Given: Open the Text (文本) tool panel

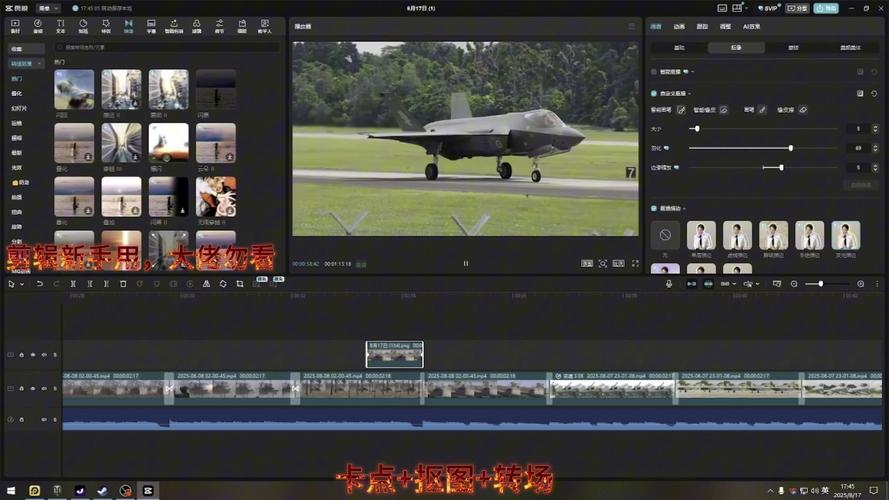Looking at the screenshot, I should (x=60, y=26).
